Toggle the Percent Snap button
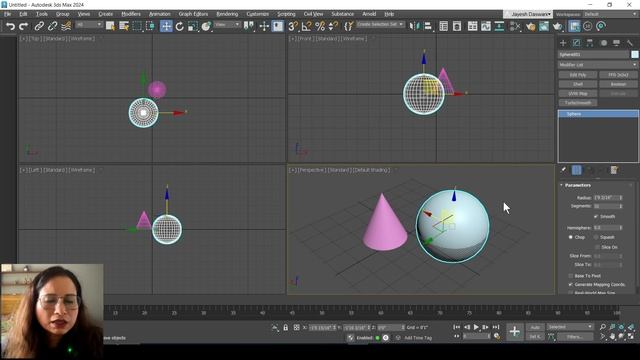This screenshot has height=360, width=640. click(320, 27)
